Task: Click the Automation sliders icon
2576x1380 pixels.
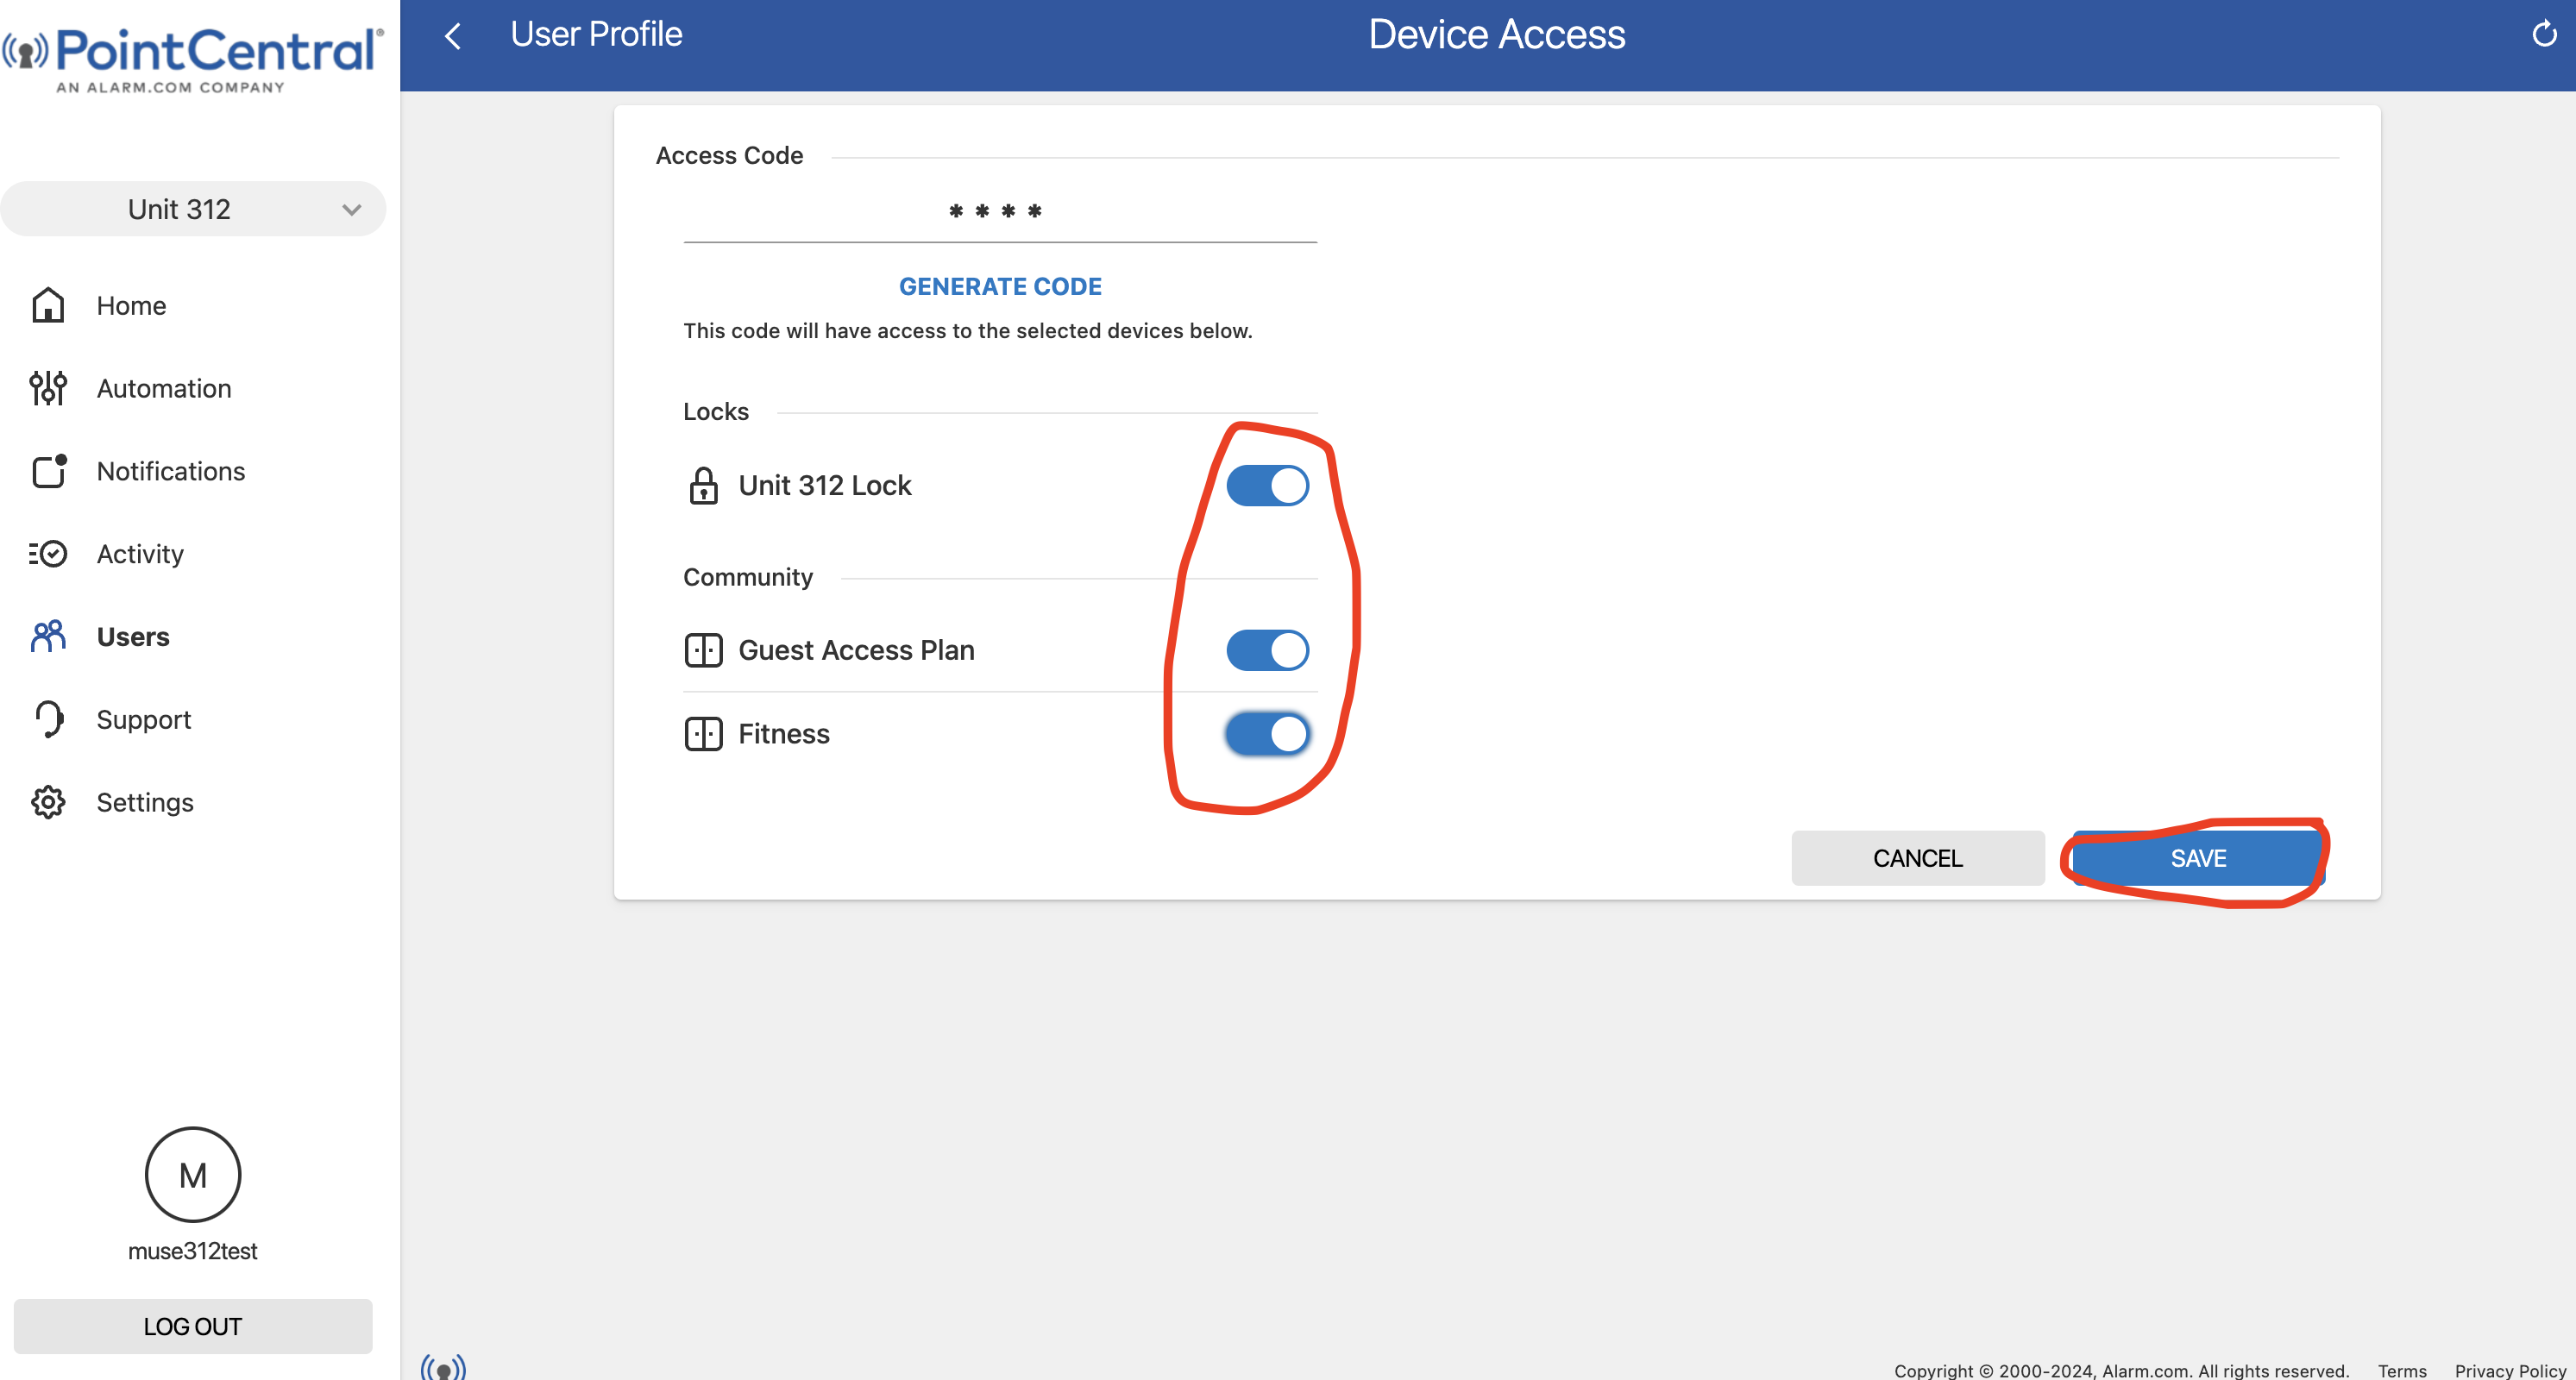Action: (x=48, y=388)
